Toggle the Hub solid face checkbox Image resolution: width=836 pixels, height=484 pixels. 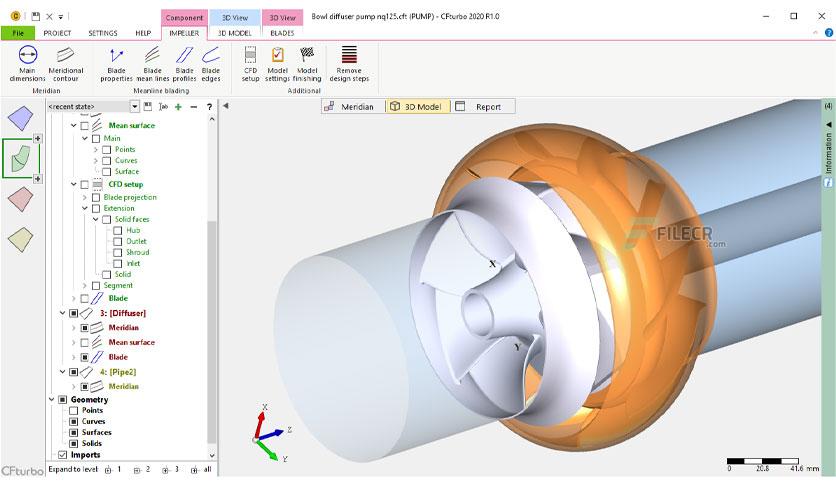pyautogui.click(x=117, y=230)
